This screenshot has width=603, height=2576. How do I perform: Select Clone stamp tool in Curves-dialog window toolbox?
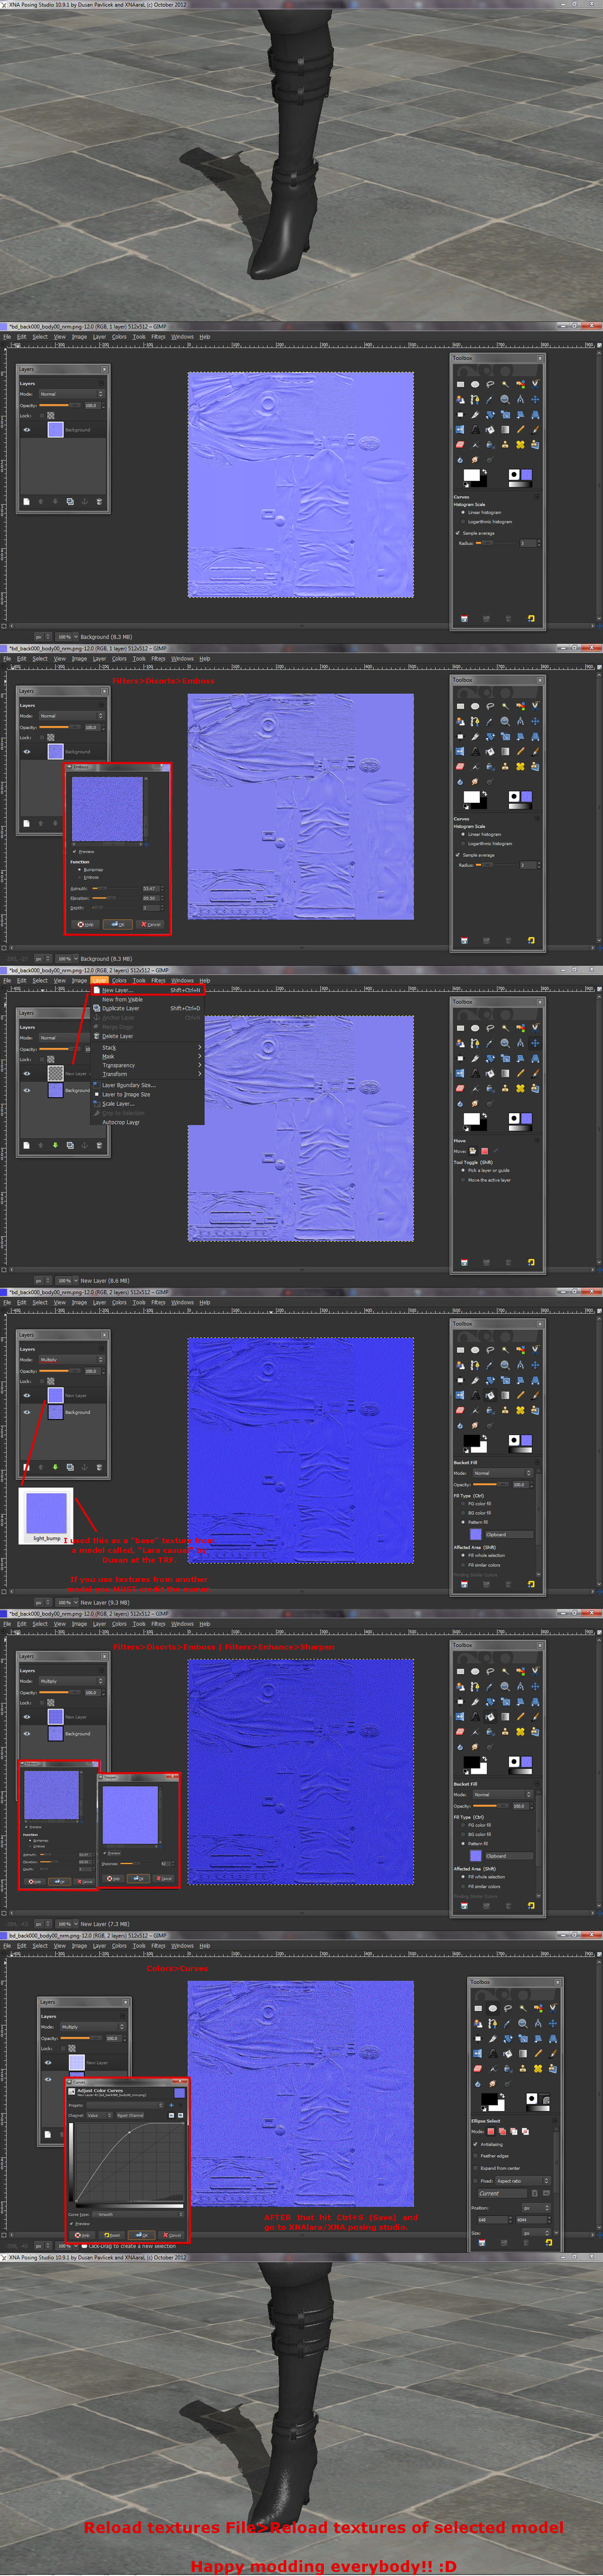pos(523,2069)
